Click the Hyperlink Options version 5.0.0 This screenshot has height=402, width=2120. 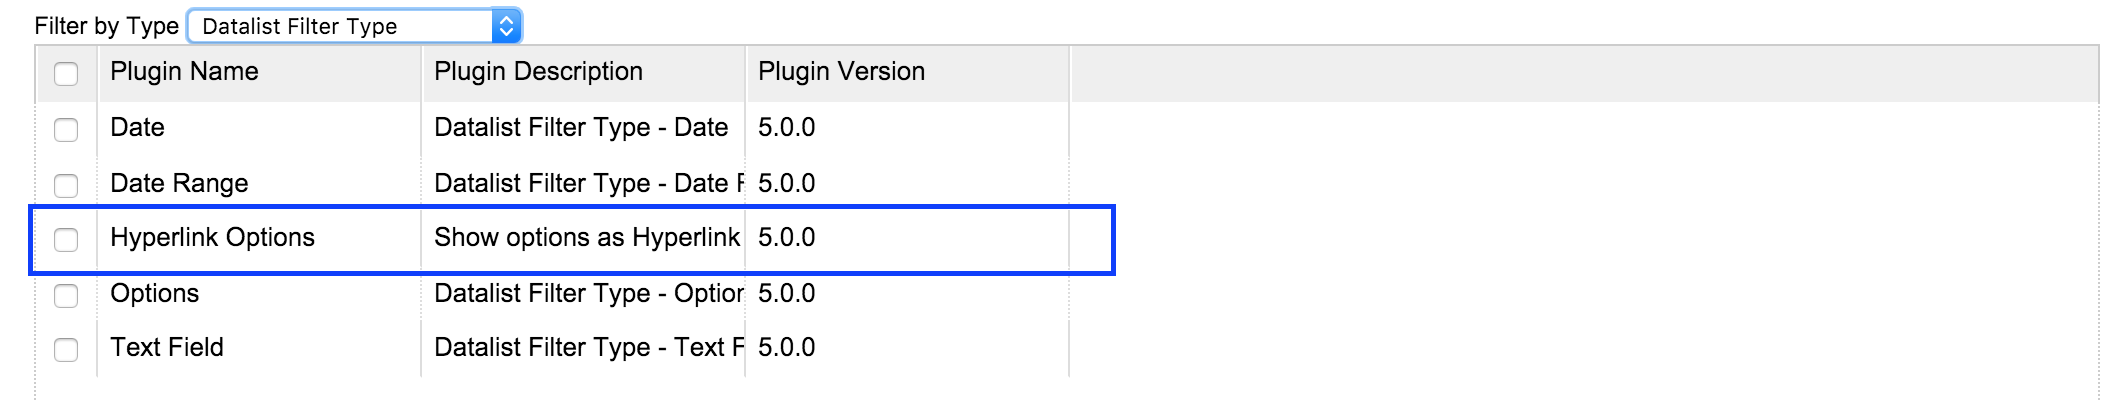pos(786,238)
